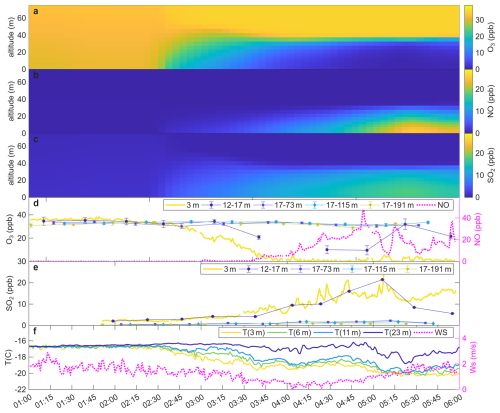Click the '06:00' time axis label
The width and height of the screenshot is (500, 413).
point(453,401)
